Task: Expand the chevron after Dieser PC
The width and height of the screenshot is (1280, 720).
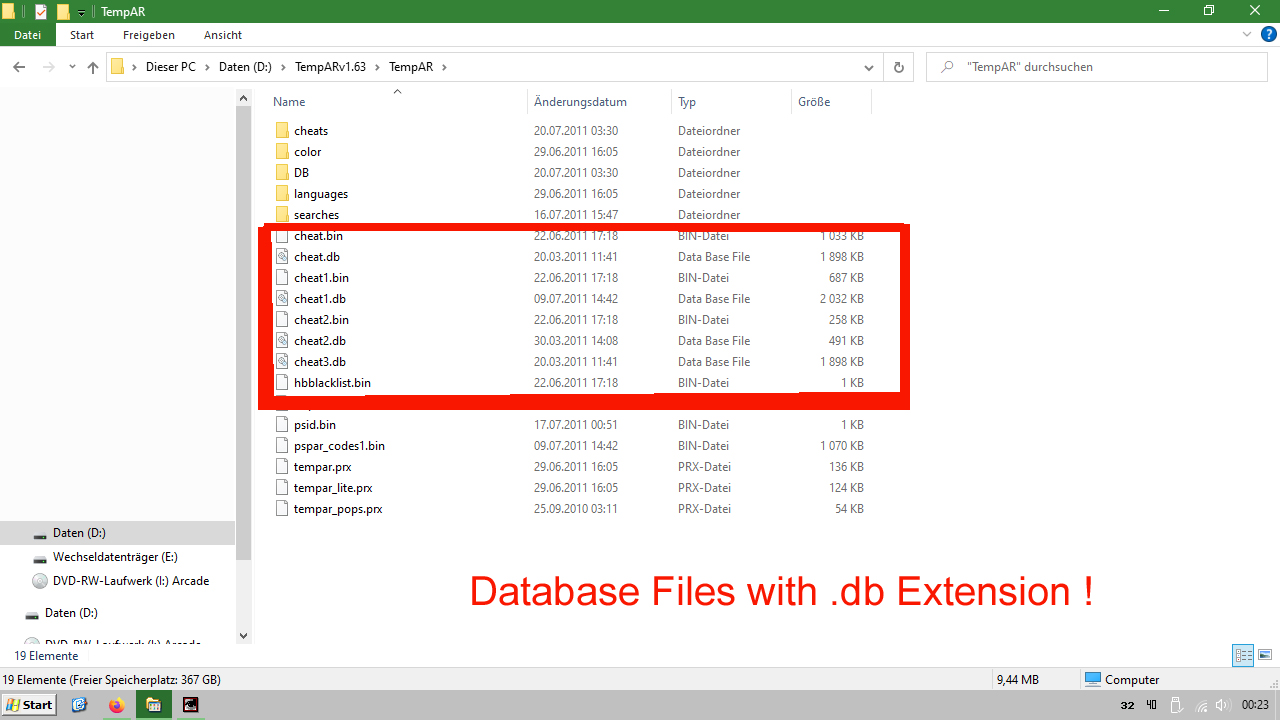Action: point(207,67)
